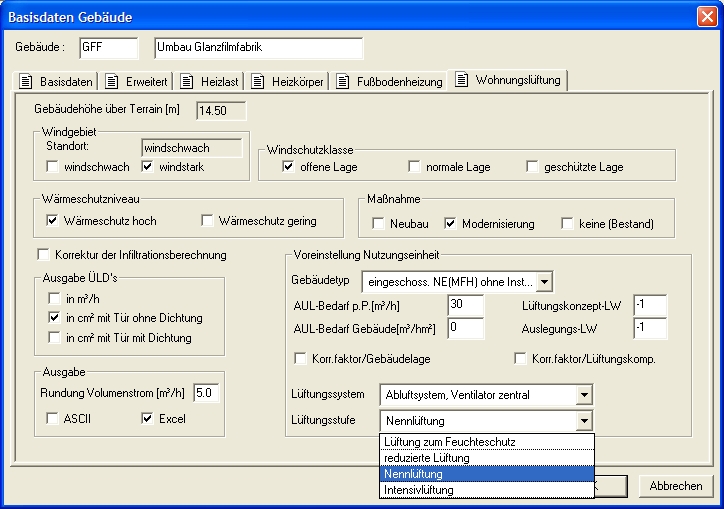Expand the Gebäudetyp dropdown
The width and height of the screenshot is (724, 509).
pyautogui.click(x=544, y=282)
